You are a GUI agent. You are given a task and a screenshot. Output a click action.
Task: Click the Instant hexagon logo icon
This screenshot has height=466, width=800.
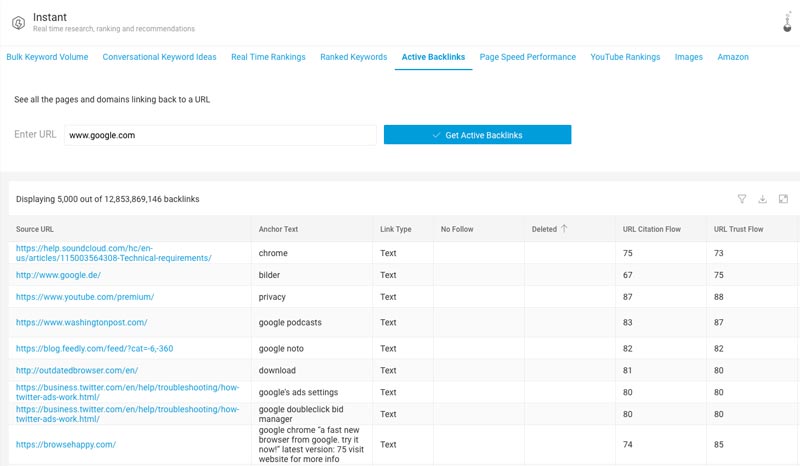pyautogui.click(x=18, y=22)
